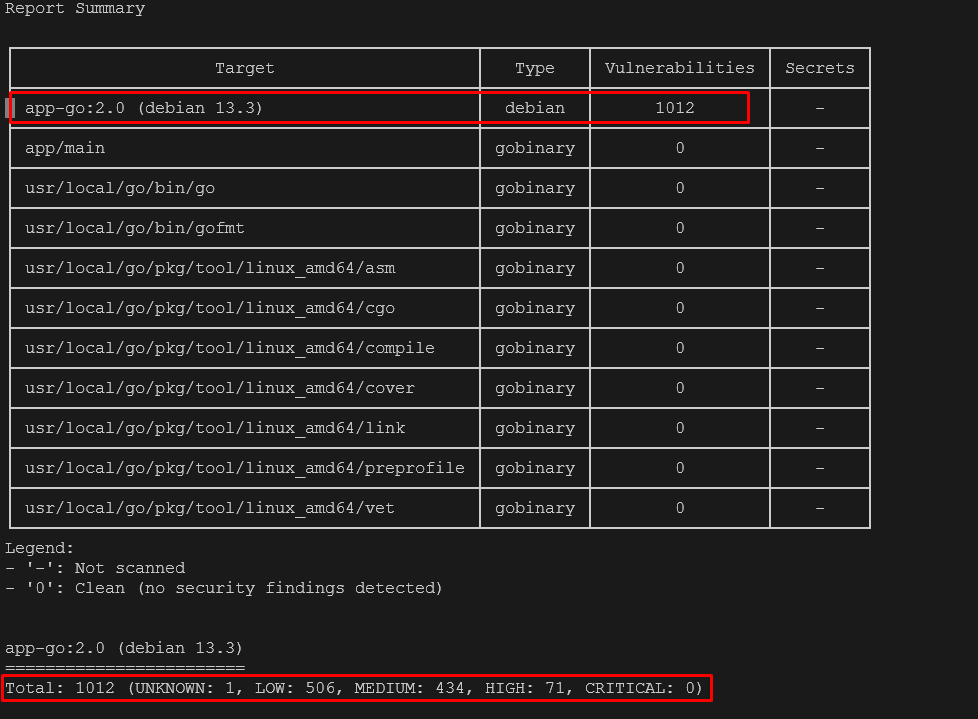
Task: Click the Report Summary heading text
Action: coord(75,9)
